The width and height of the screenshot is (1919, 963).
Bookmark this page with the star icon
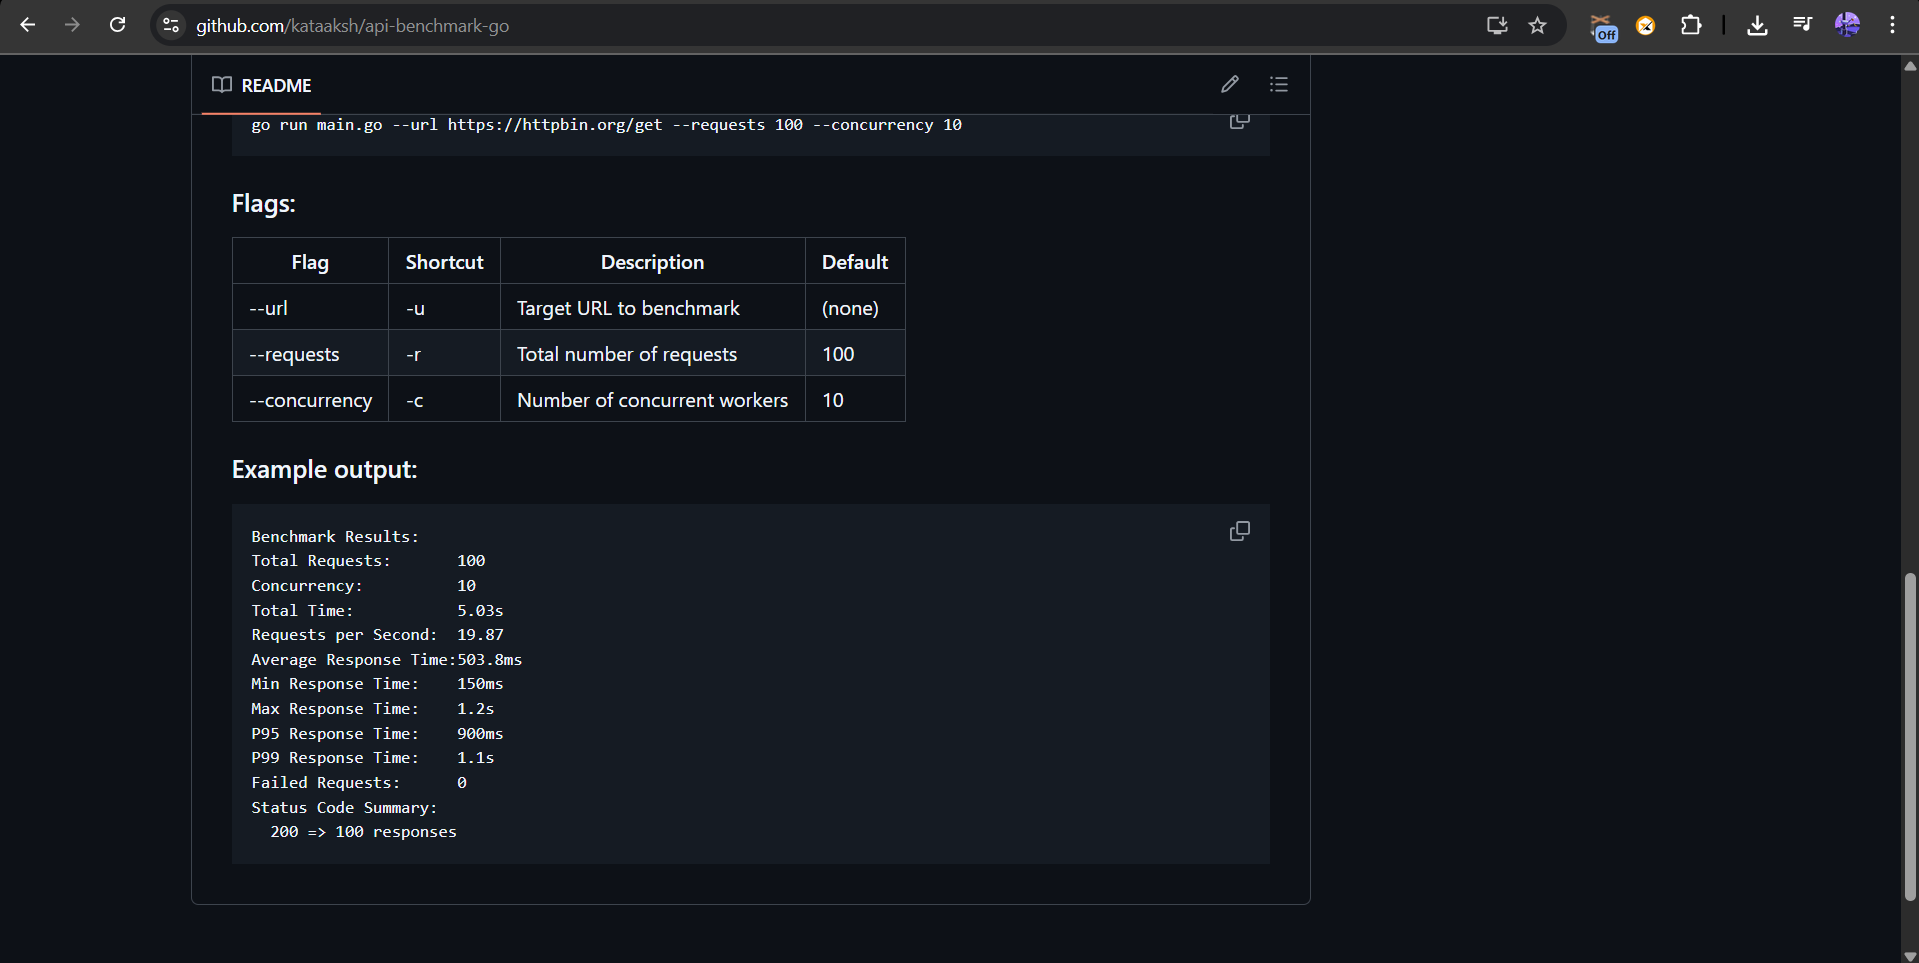pyautogui.click(x=1537, y=25)
